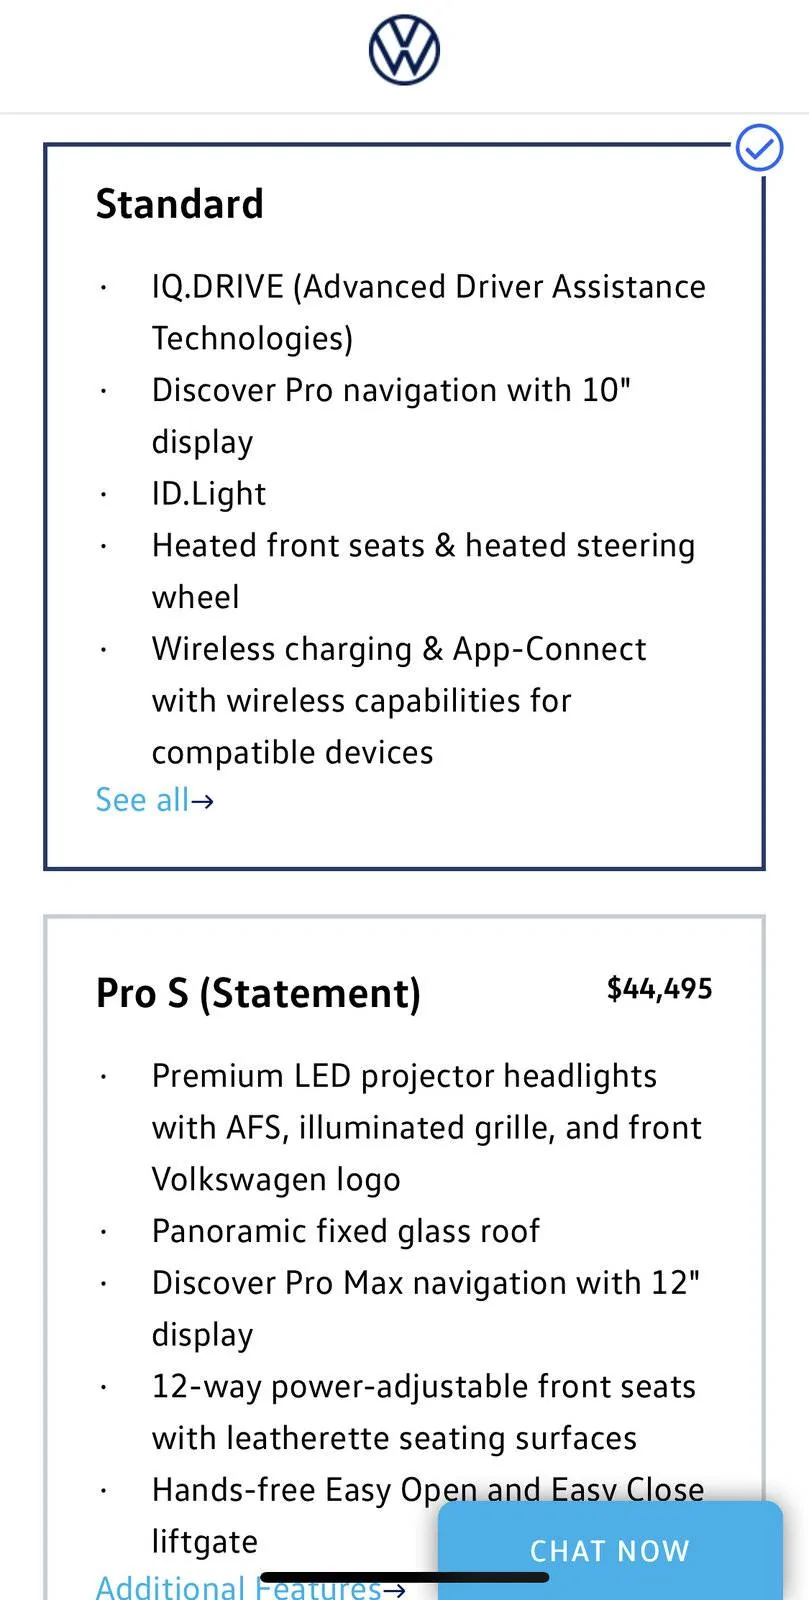Select the Standard trim heading
The image size is (809, 1600).
click(180, 204)
